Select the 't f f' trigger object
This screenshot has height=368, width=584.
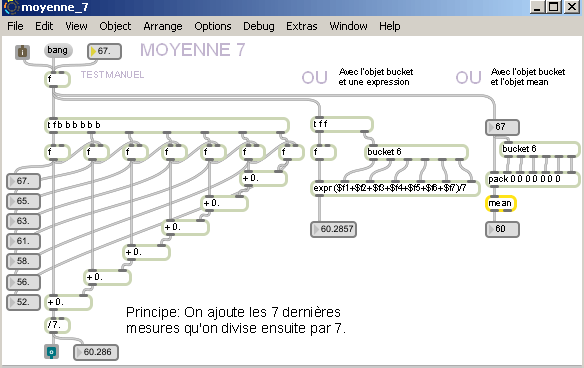(x=342, y=124)
